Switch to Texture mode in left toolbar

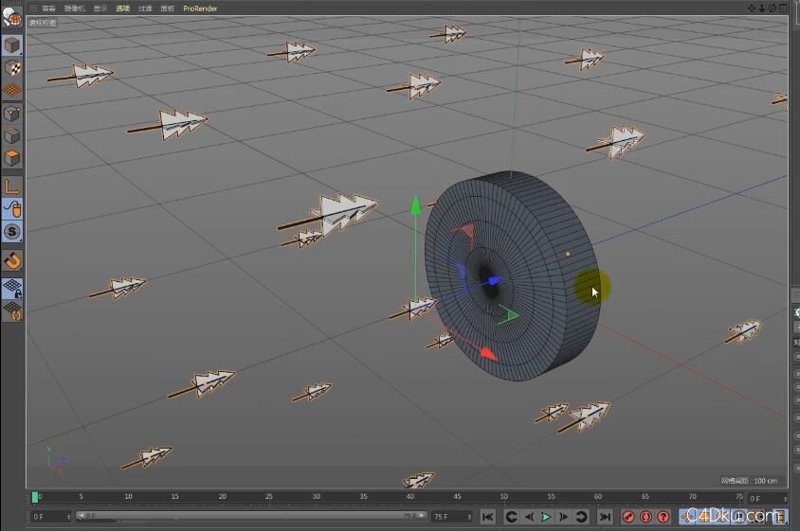tap(12, 68)
